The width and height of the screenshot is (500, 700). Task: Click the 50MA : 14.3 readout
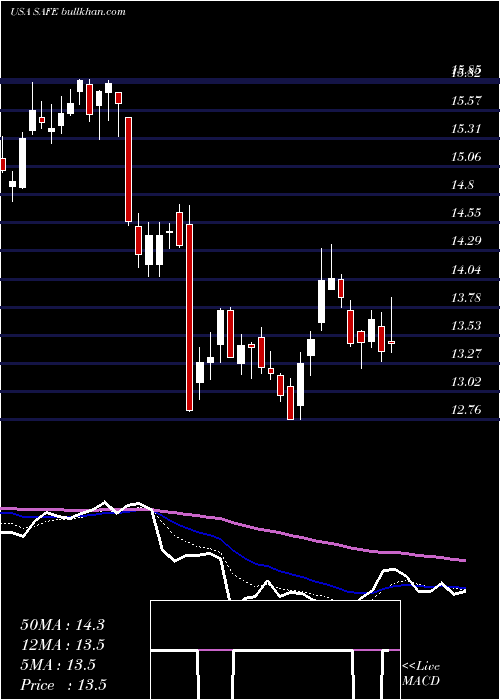coord(62,625)
